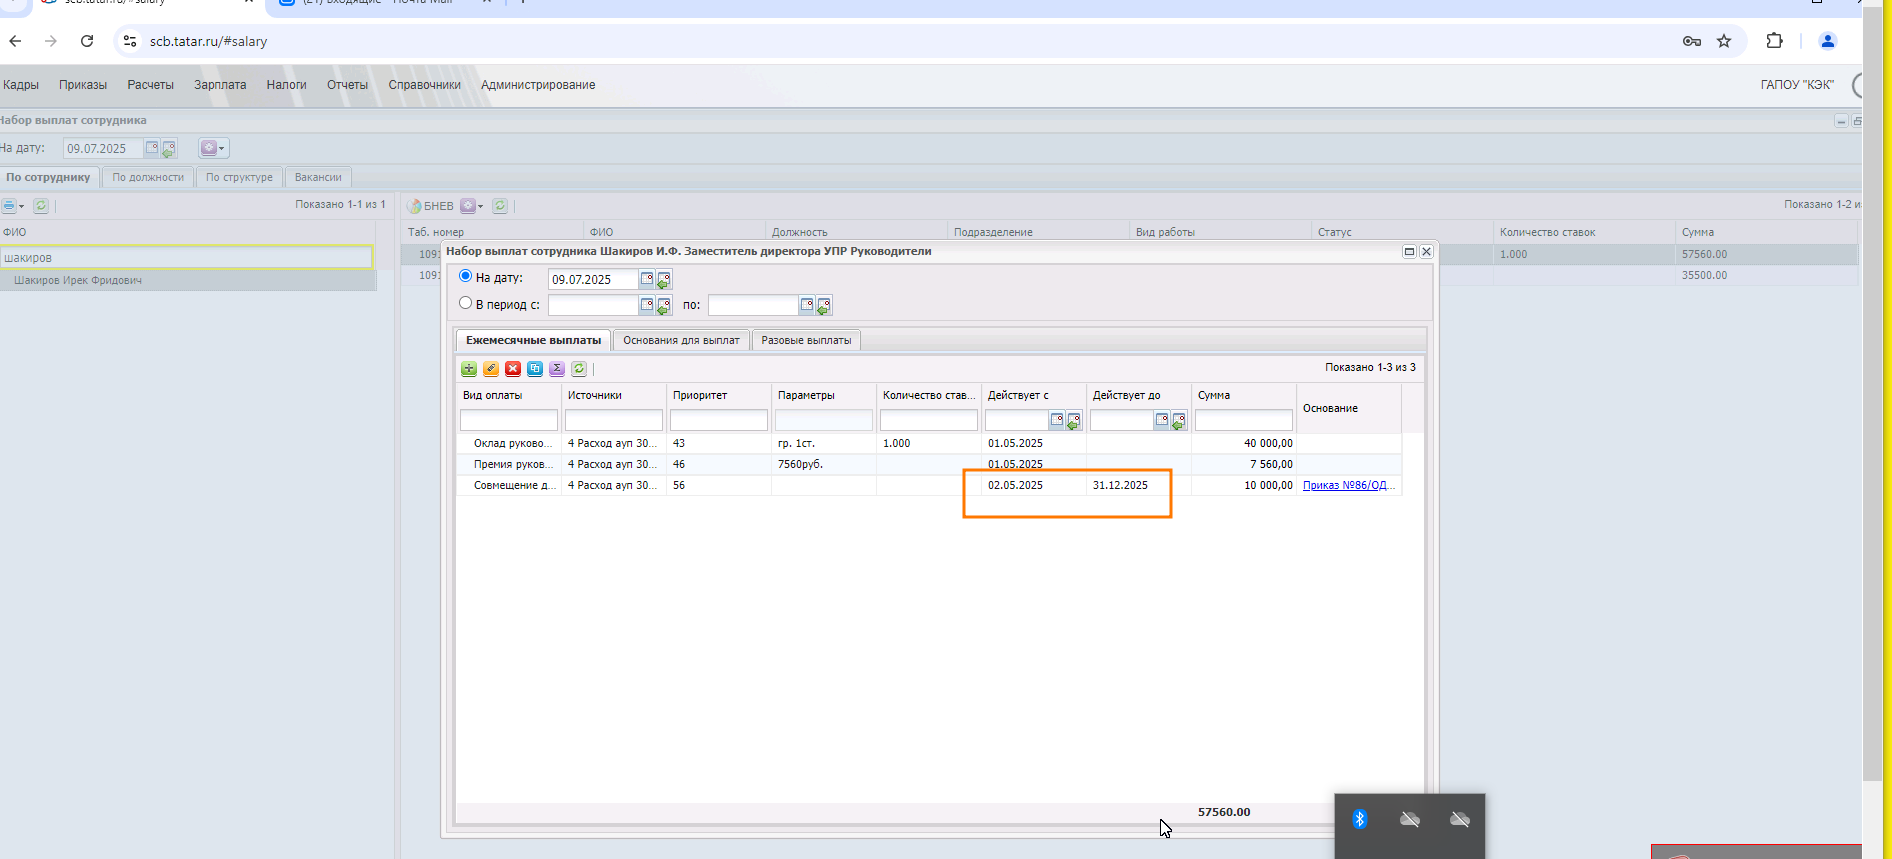Show saved password key icon
Viewport: 1892px width, 859px height.
coord(1692,41)
